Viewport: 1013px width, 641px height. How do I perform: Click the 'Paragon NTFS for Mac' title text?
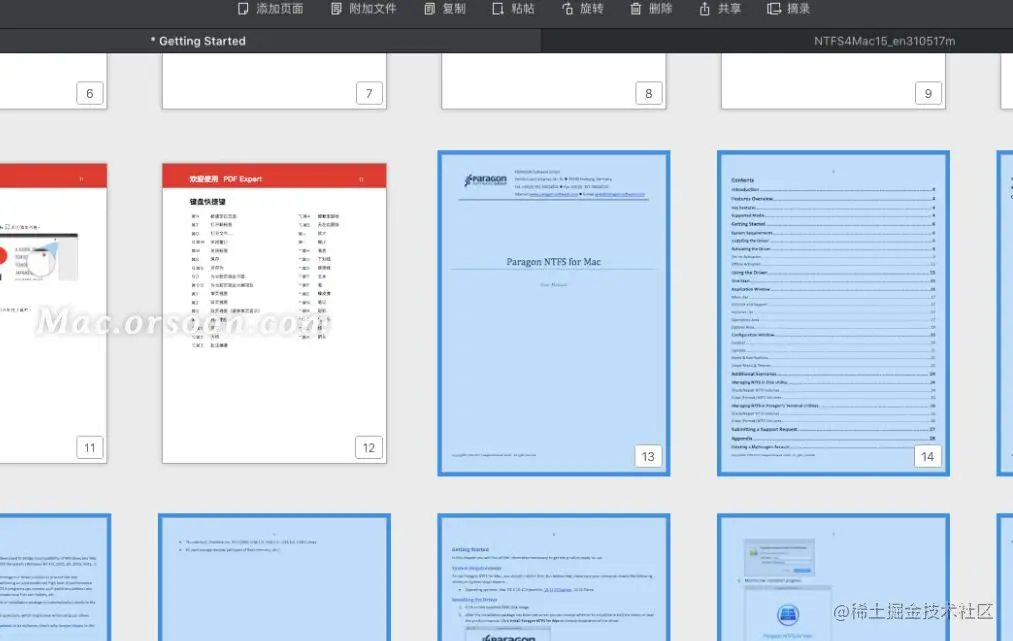(554, 262)
